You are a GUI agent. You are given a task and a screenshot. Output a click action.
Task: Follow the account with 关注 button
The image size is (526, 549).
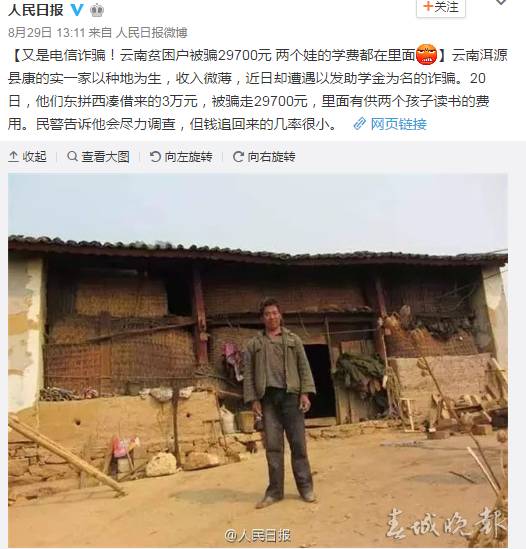441,7
